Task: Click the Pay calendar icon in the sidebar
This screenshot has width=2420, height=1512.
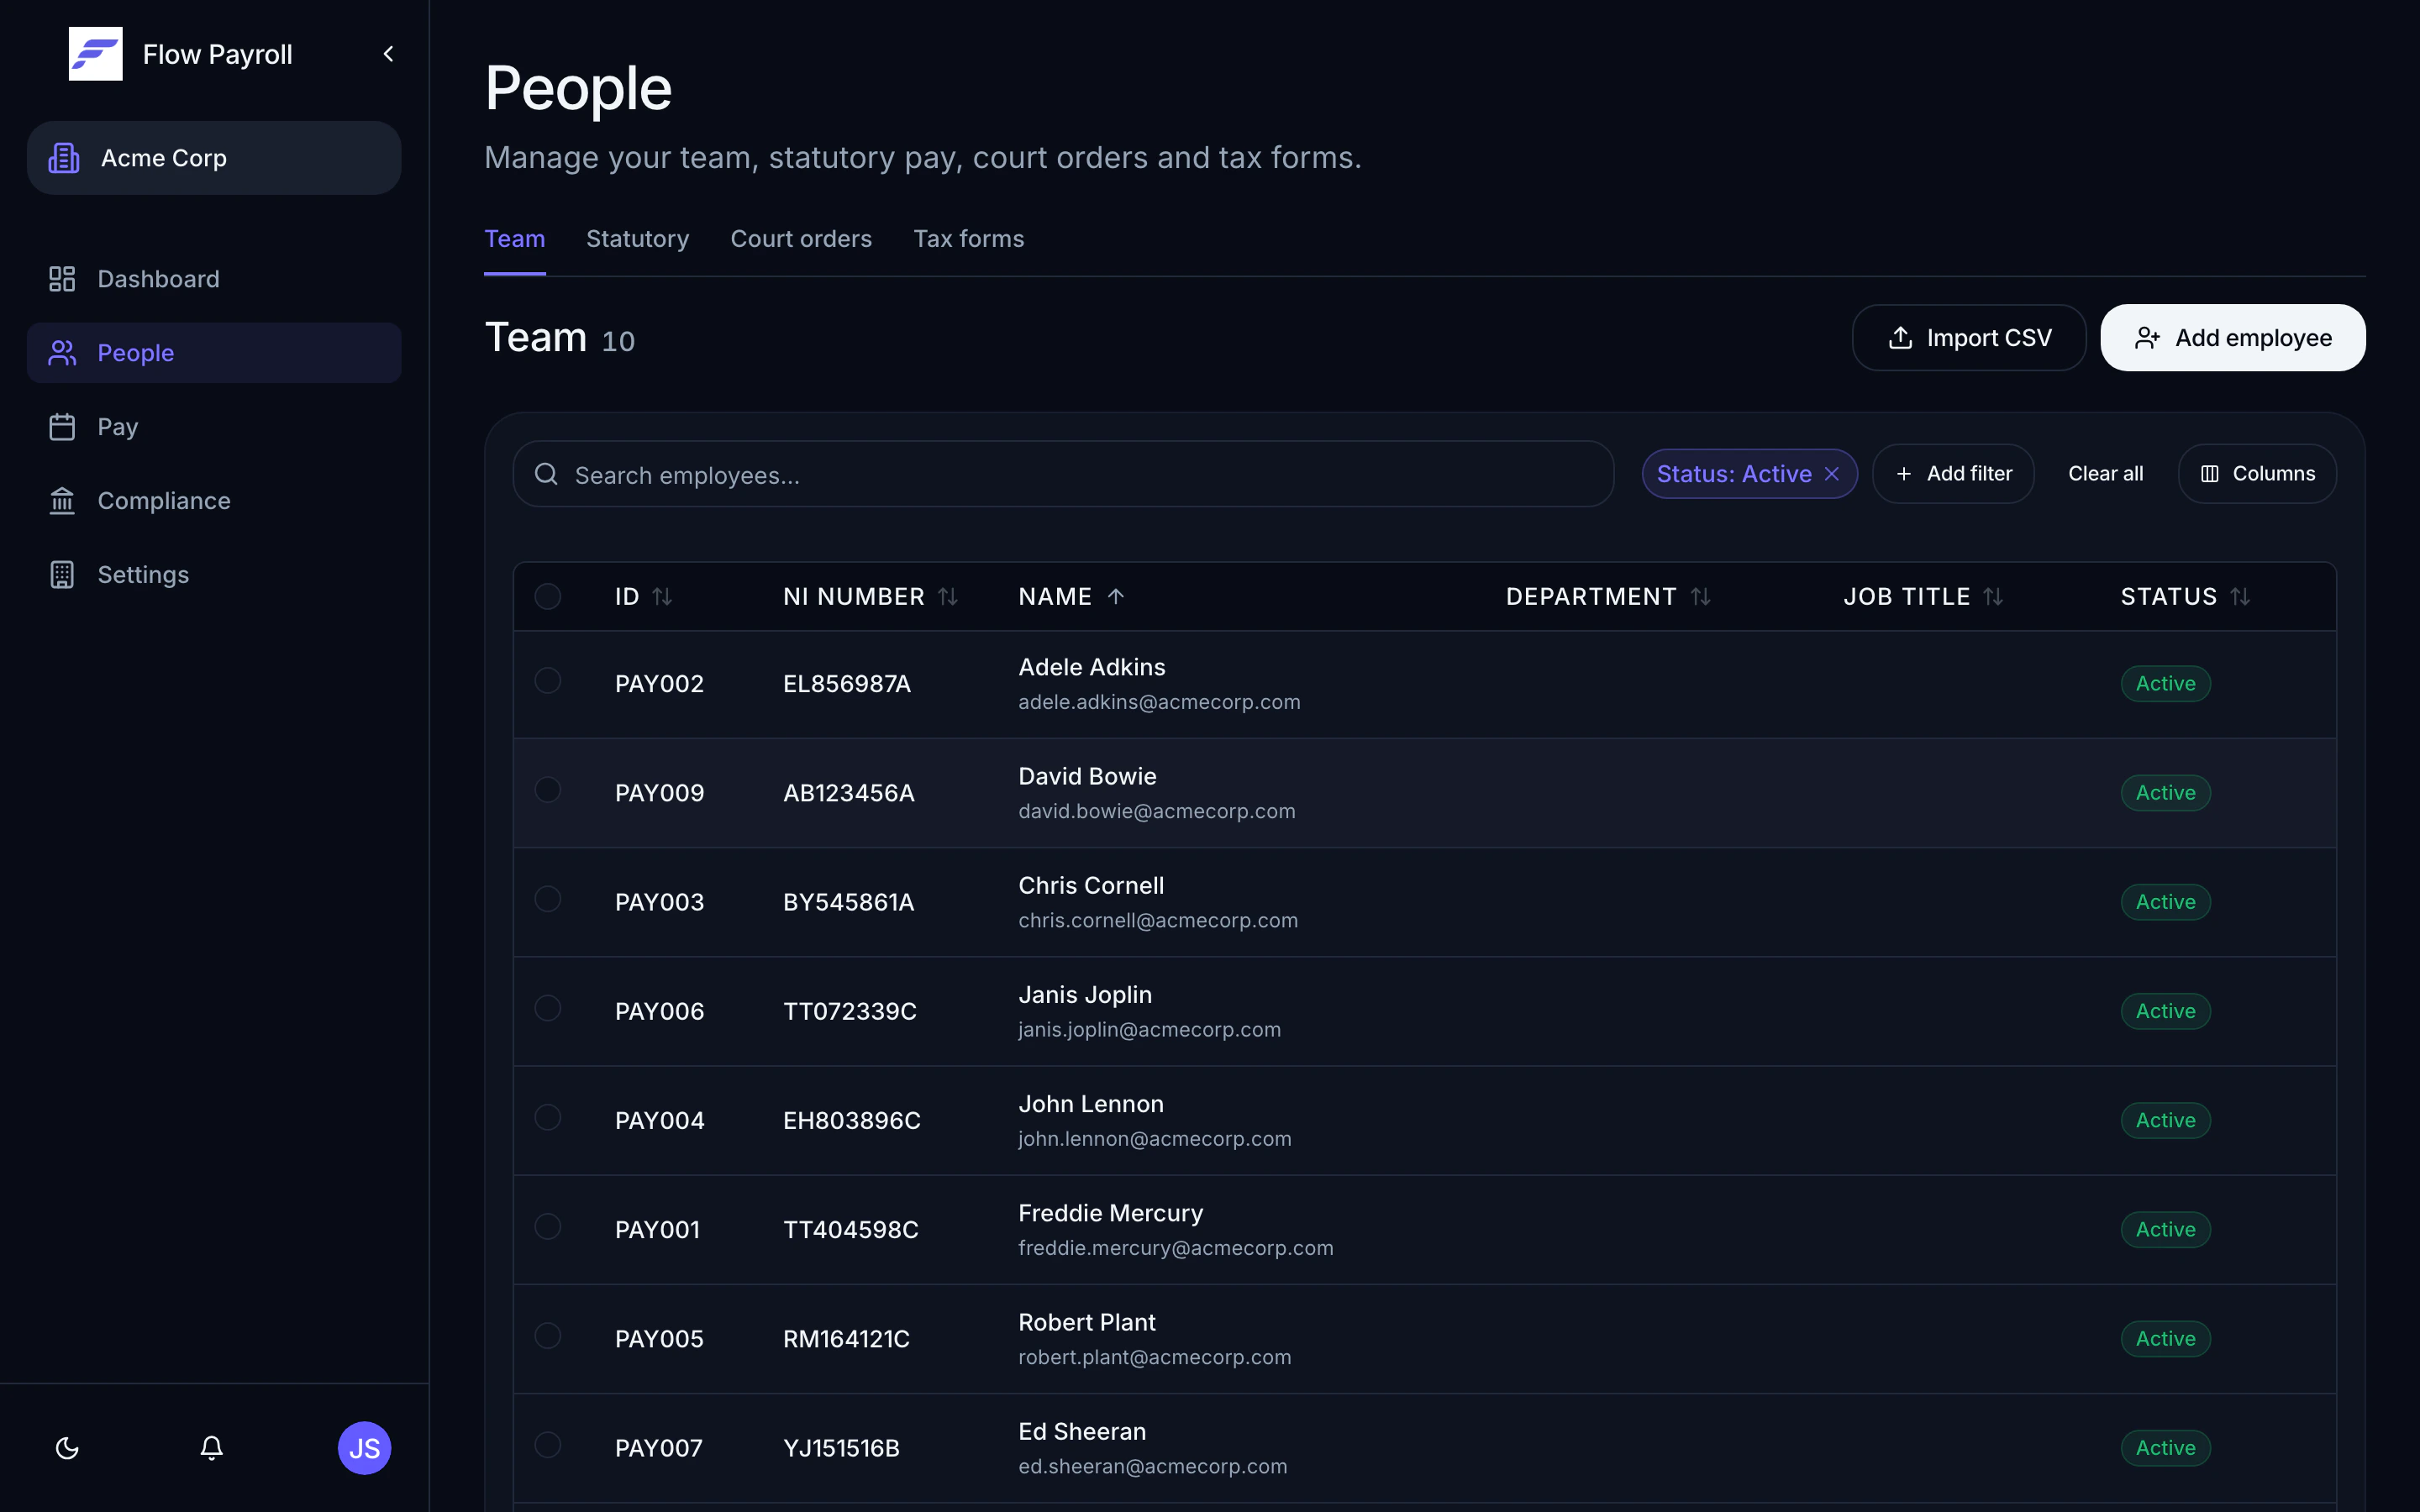Action: [62, 427]
